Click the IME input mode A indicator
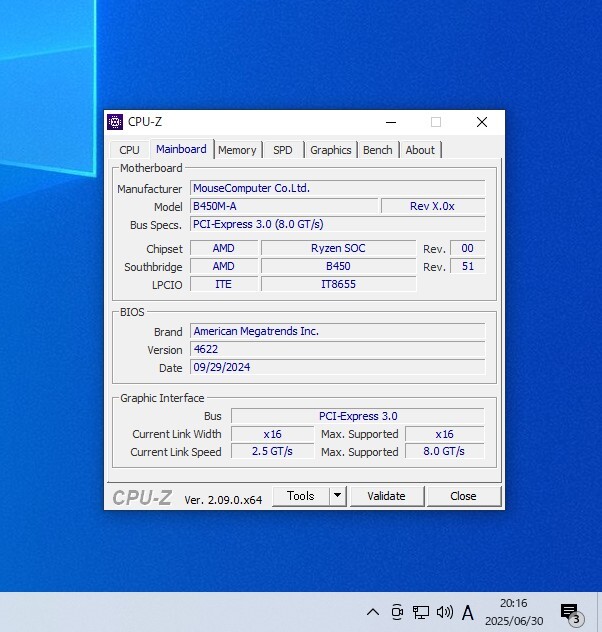602x632 pixels. coord(468,613)
